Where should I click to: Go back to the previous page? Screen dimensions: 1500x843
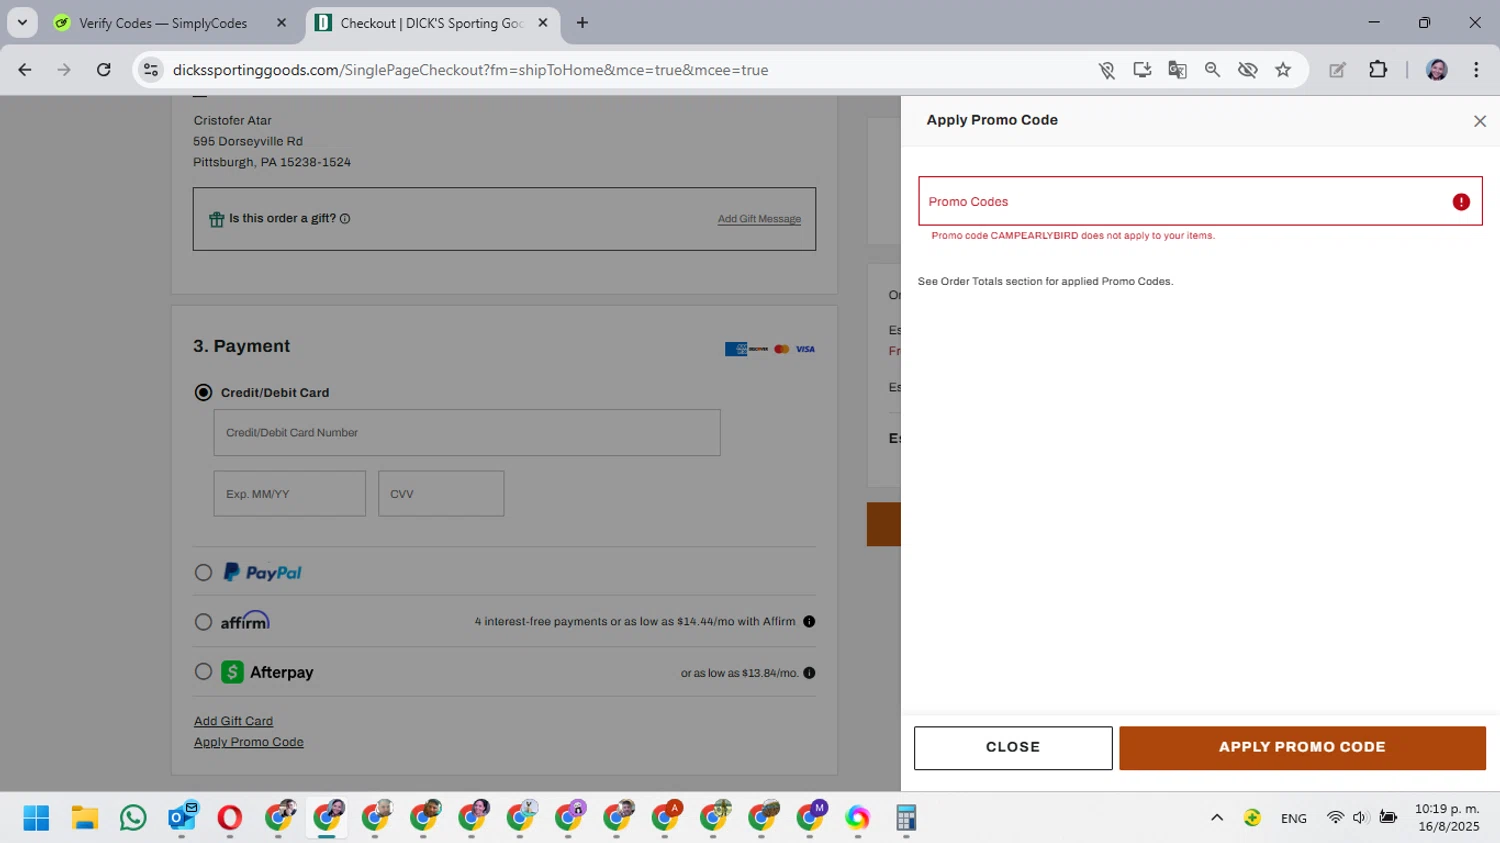pyautogui.click(x=24, y=70)
